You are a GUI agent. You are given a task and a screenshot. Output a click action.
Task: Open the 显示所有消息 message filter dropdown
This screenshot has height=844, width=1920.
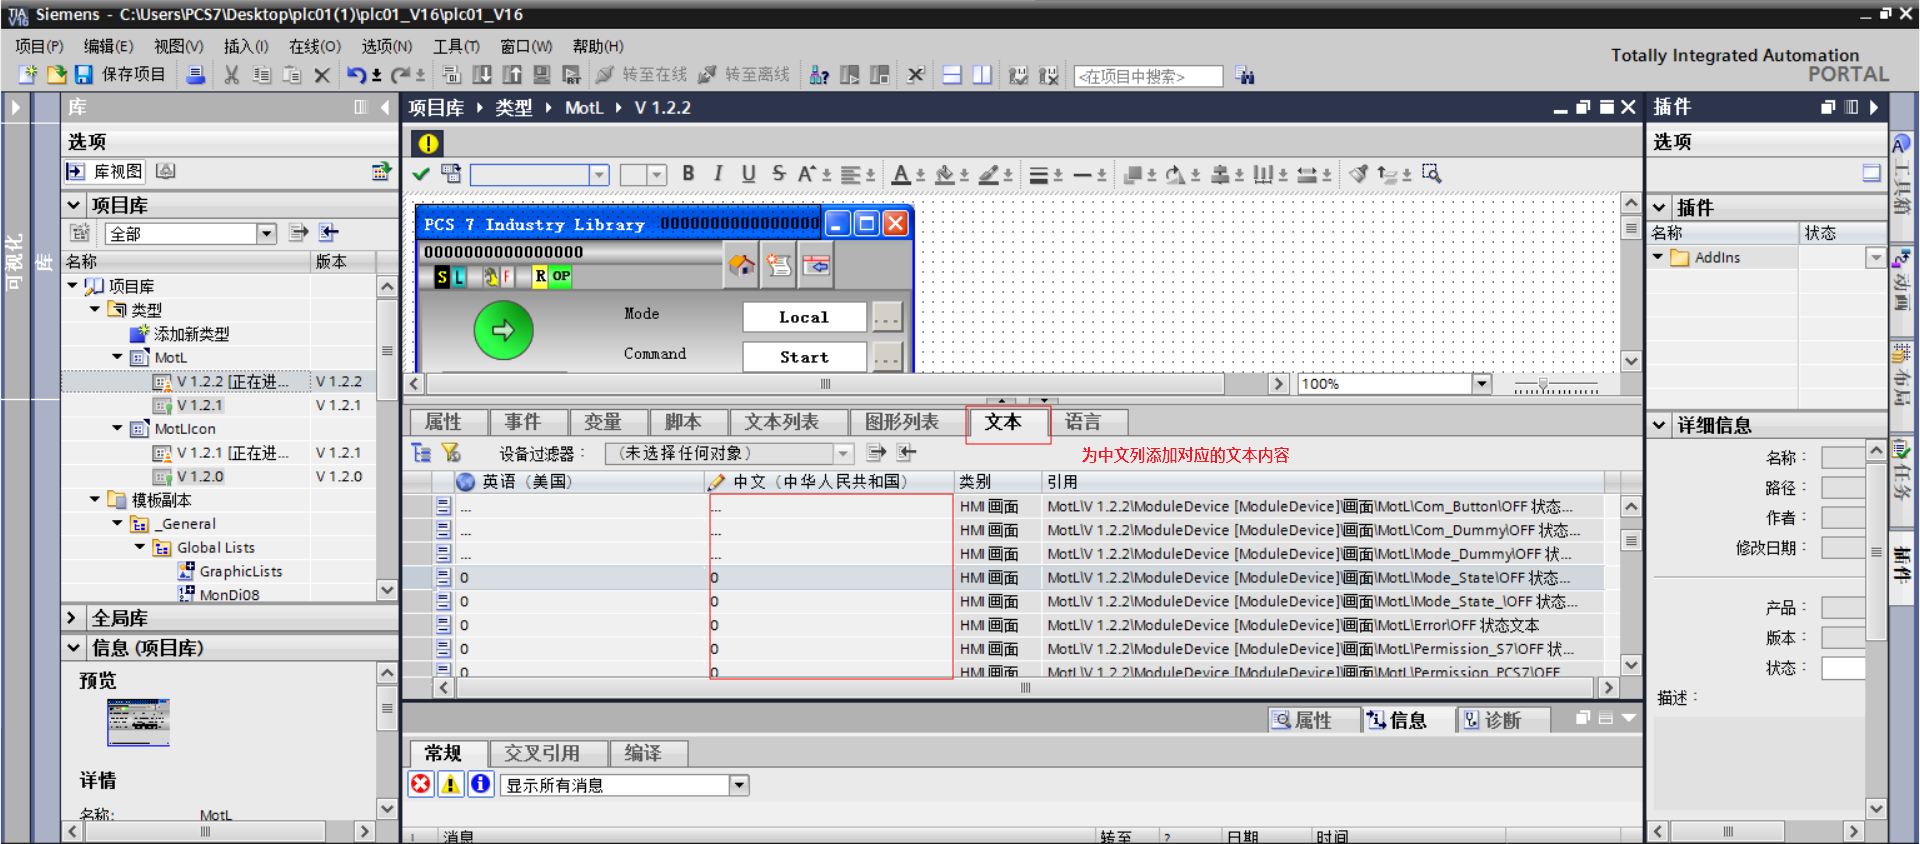tap(739, 785)
